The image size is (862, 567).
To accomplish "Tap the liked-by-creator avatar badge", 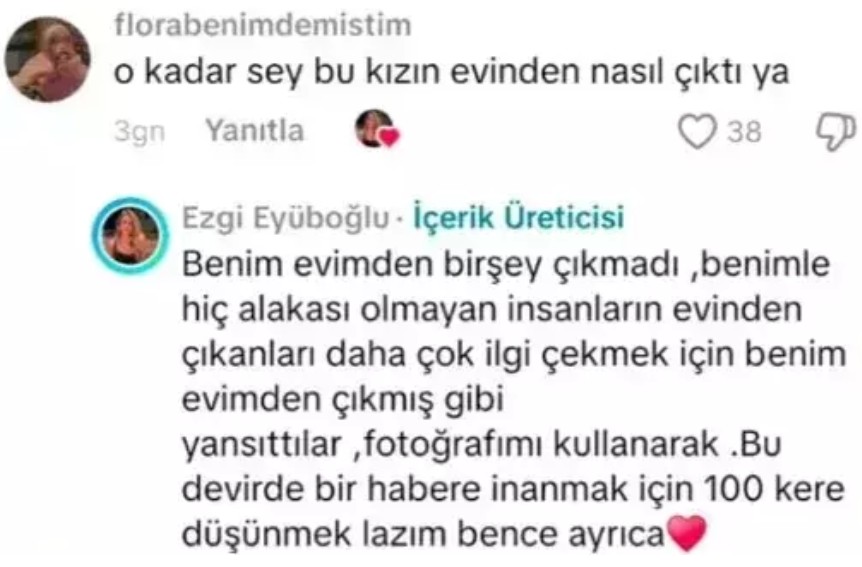I will pos(376,129).
